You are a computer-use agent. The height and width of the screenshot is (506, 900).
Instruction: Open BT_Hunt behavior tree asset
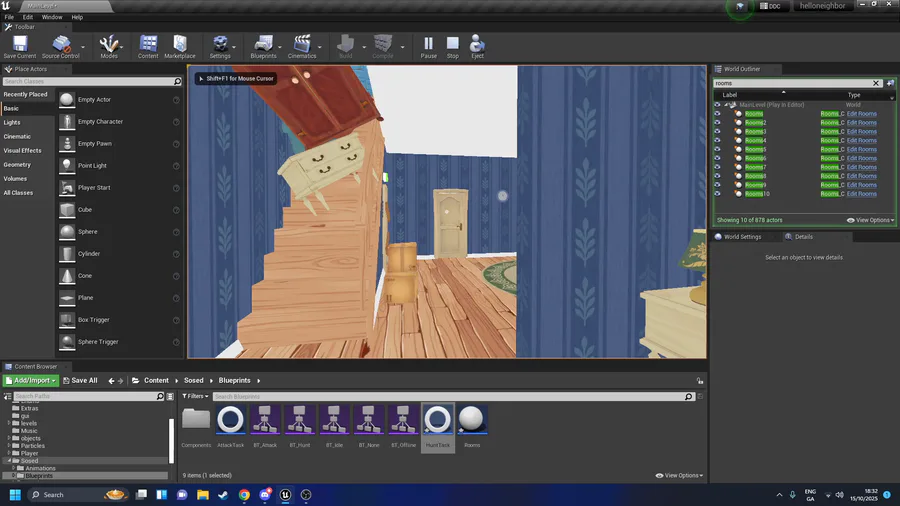300,426
